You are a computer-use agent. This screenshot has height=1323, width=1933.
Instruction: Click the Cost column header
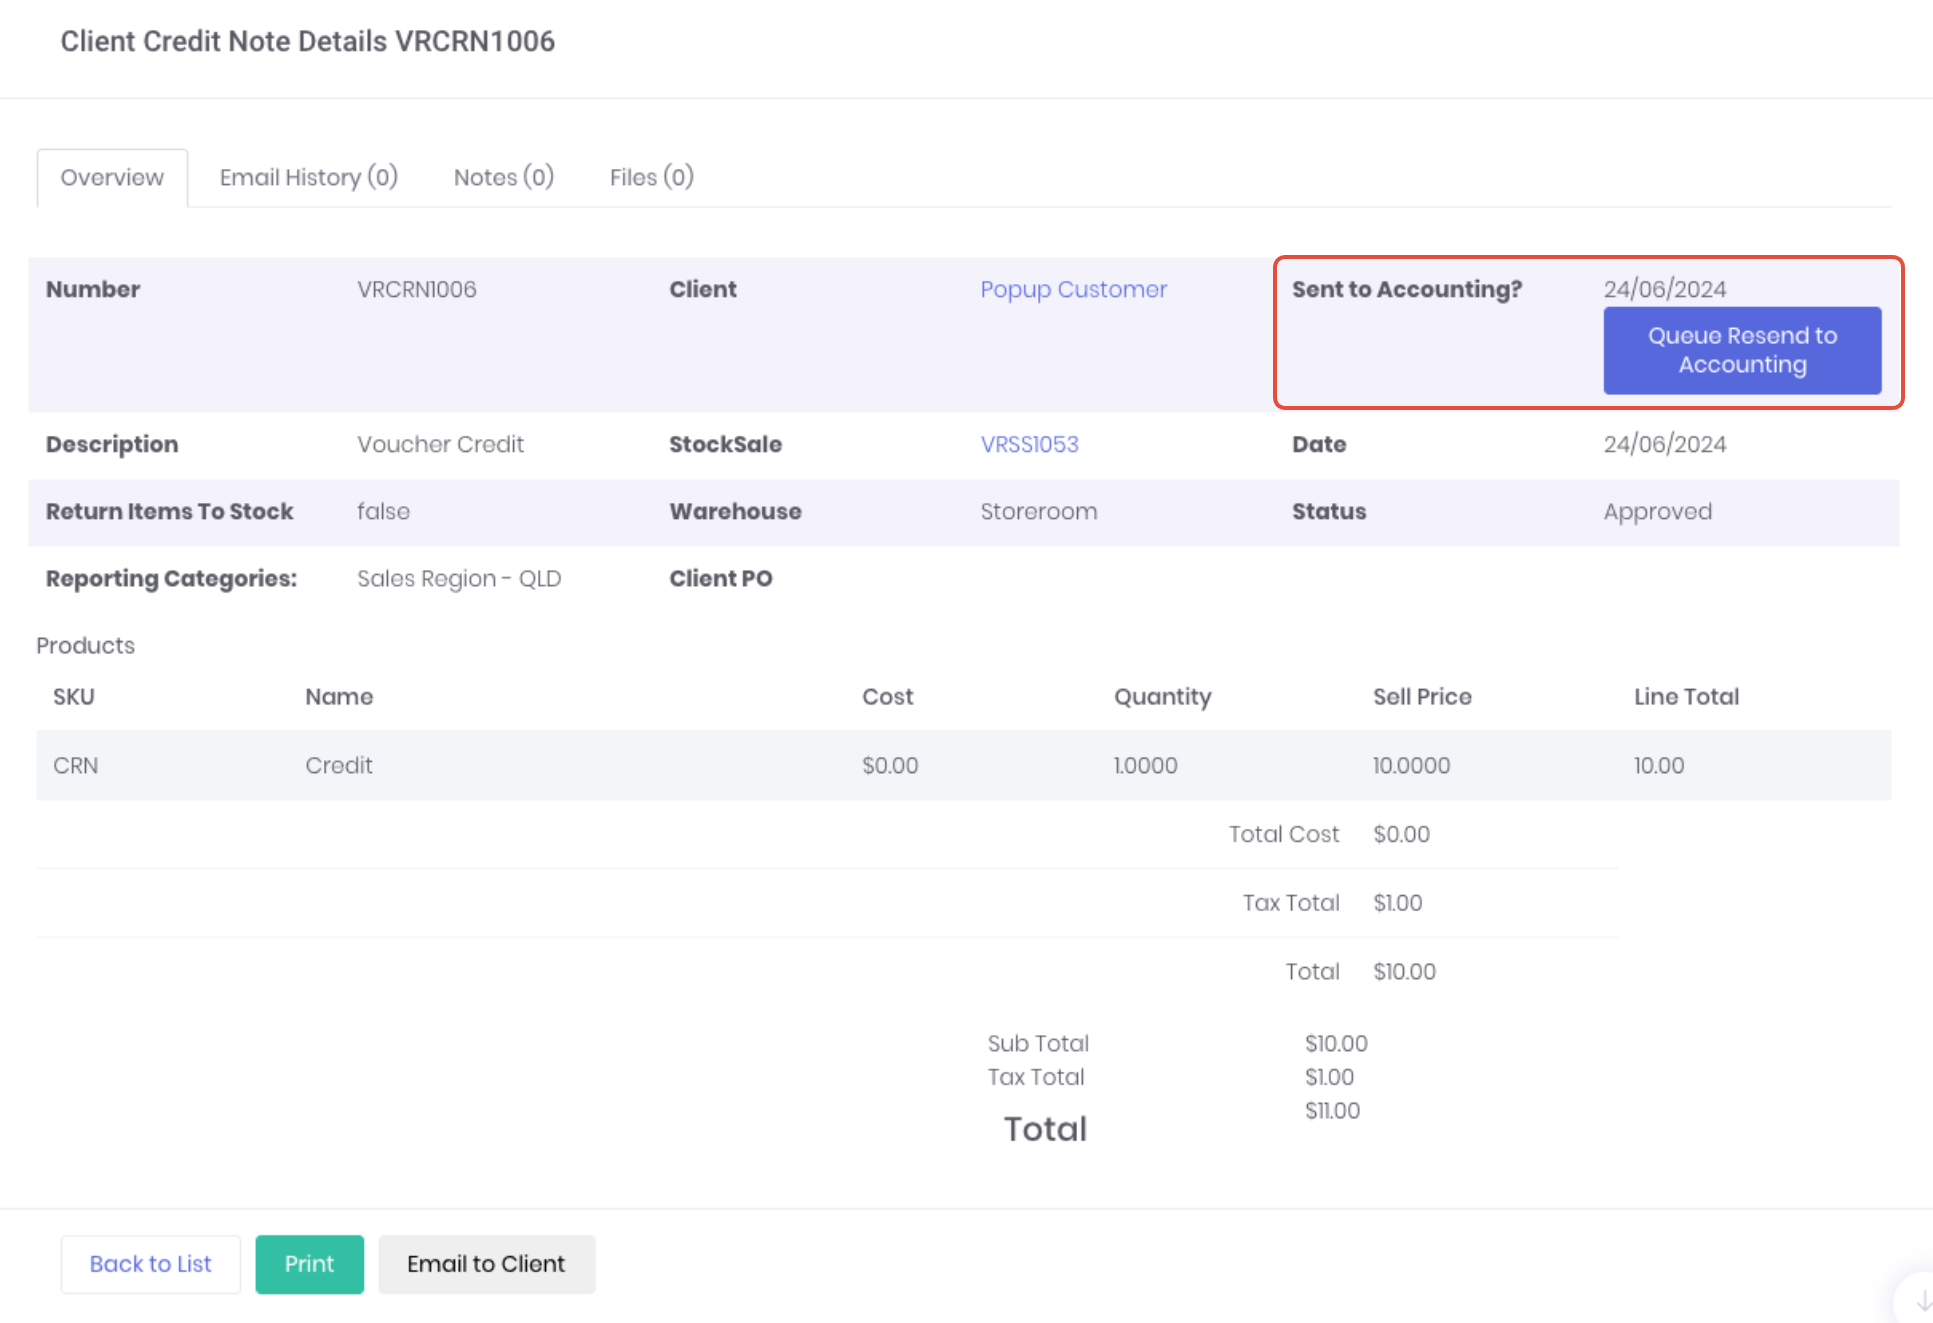887,697
